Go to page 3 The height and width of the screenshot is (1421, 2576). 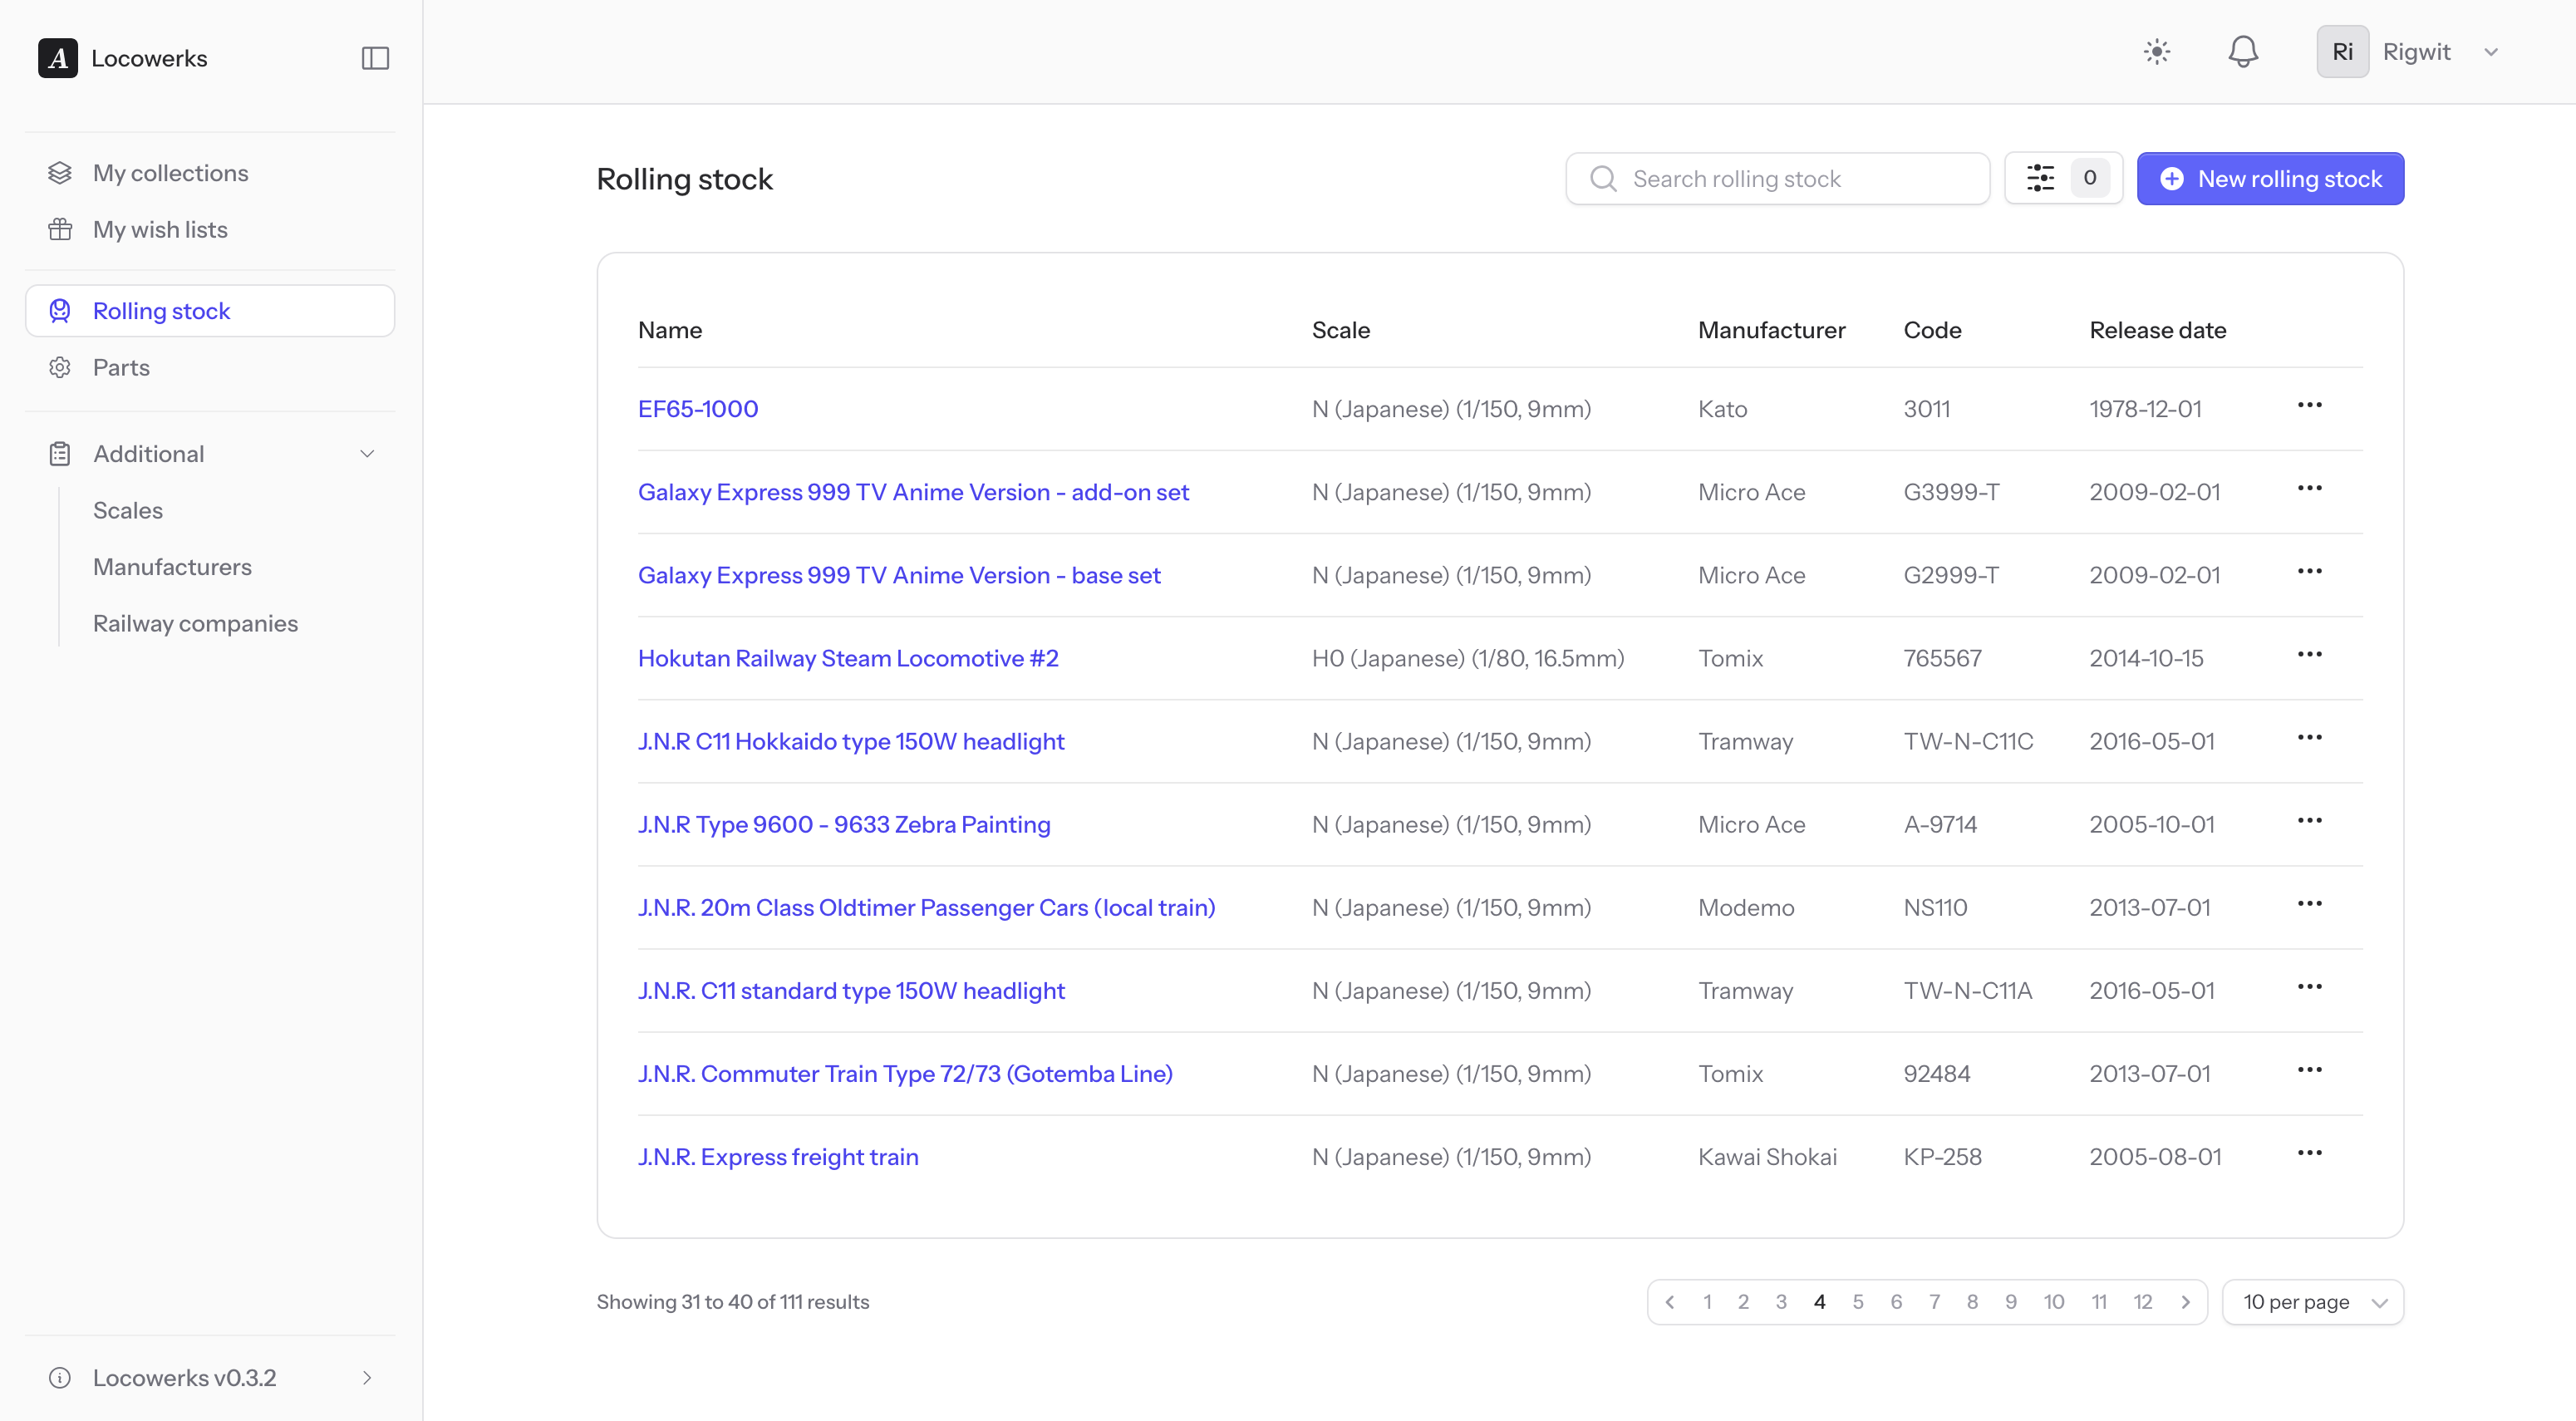coord(1781,1302)
